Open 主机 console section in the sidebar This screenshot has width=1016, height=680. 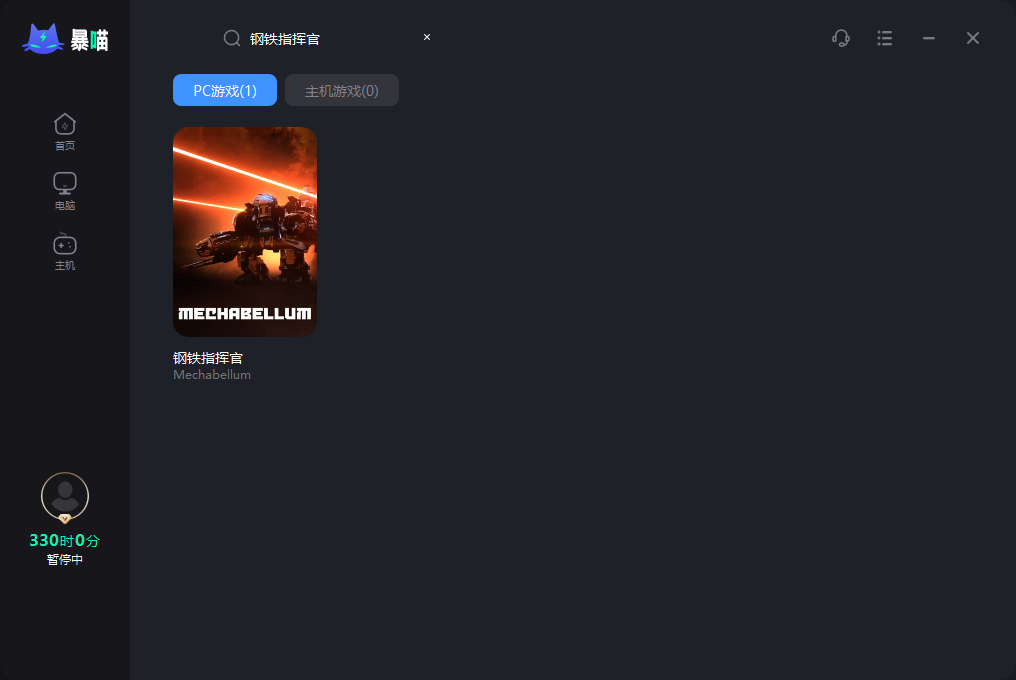65,252
